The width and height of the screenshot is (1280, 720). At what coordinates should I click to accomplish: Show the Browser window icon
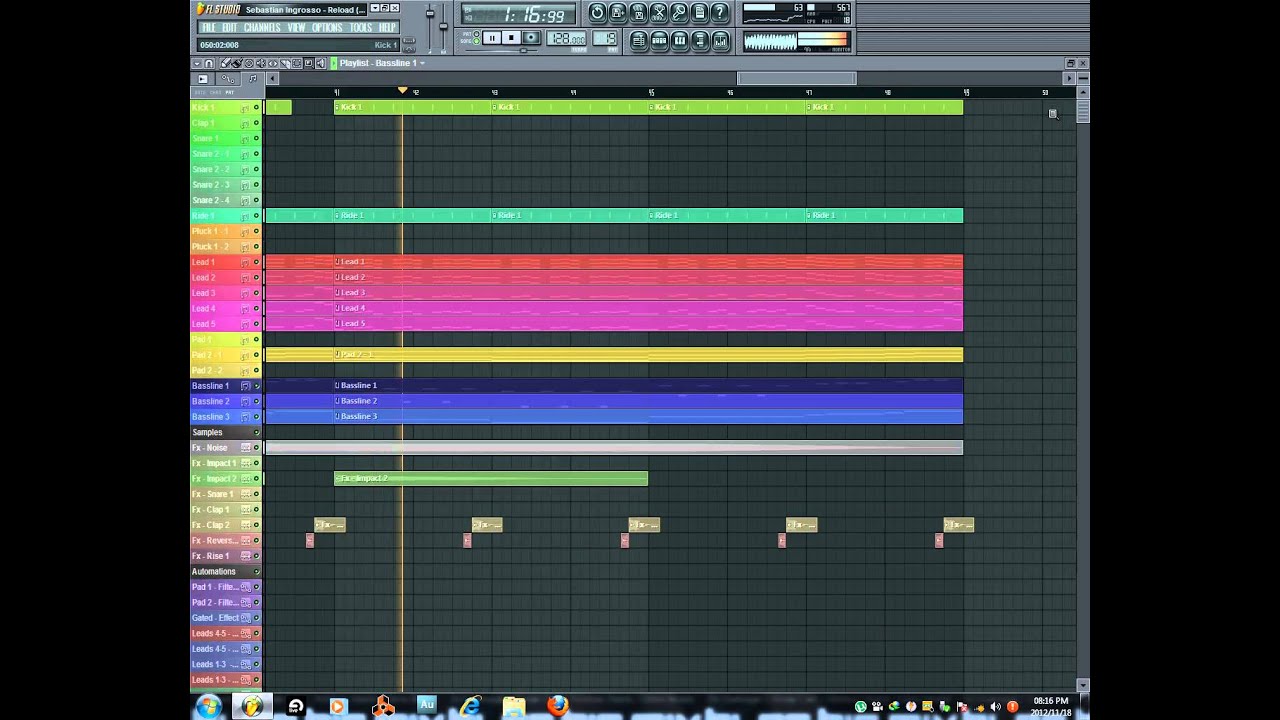(699, 41)
